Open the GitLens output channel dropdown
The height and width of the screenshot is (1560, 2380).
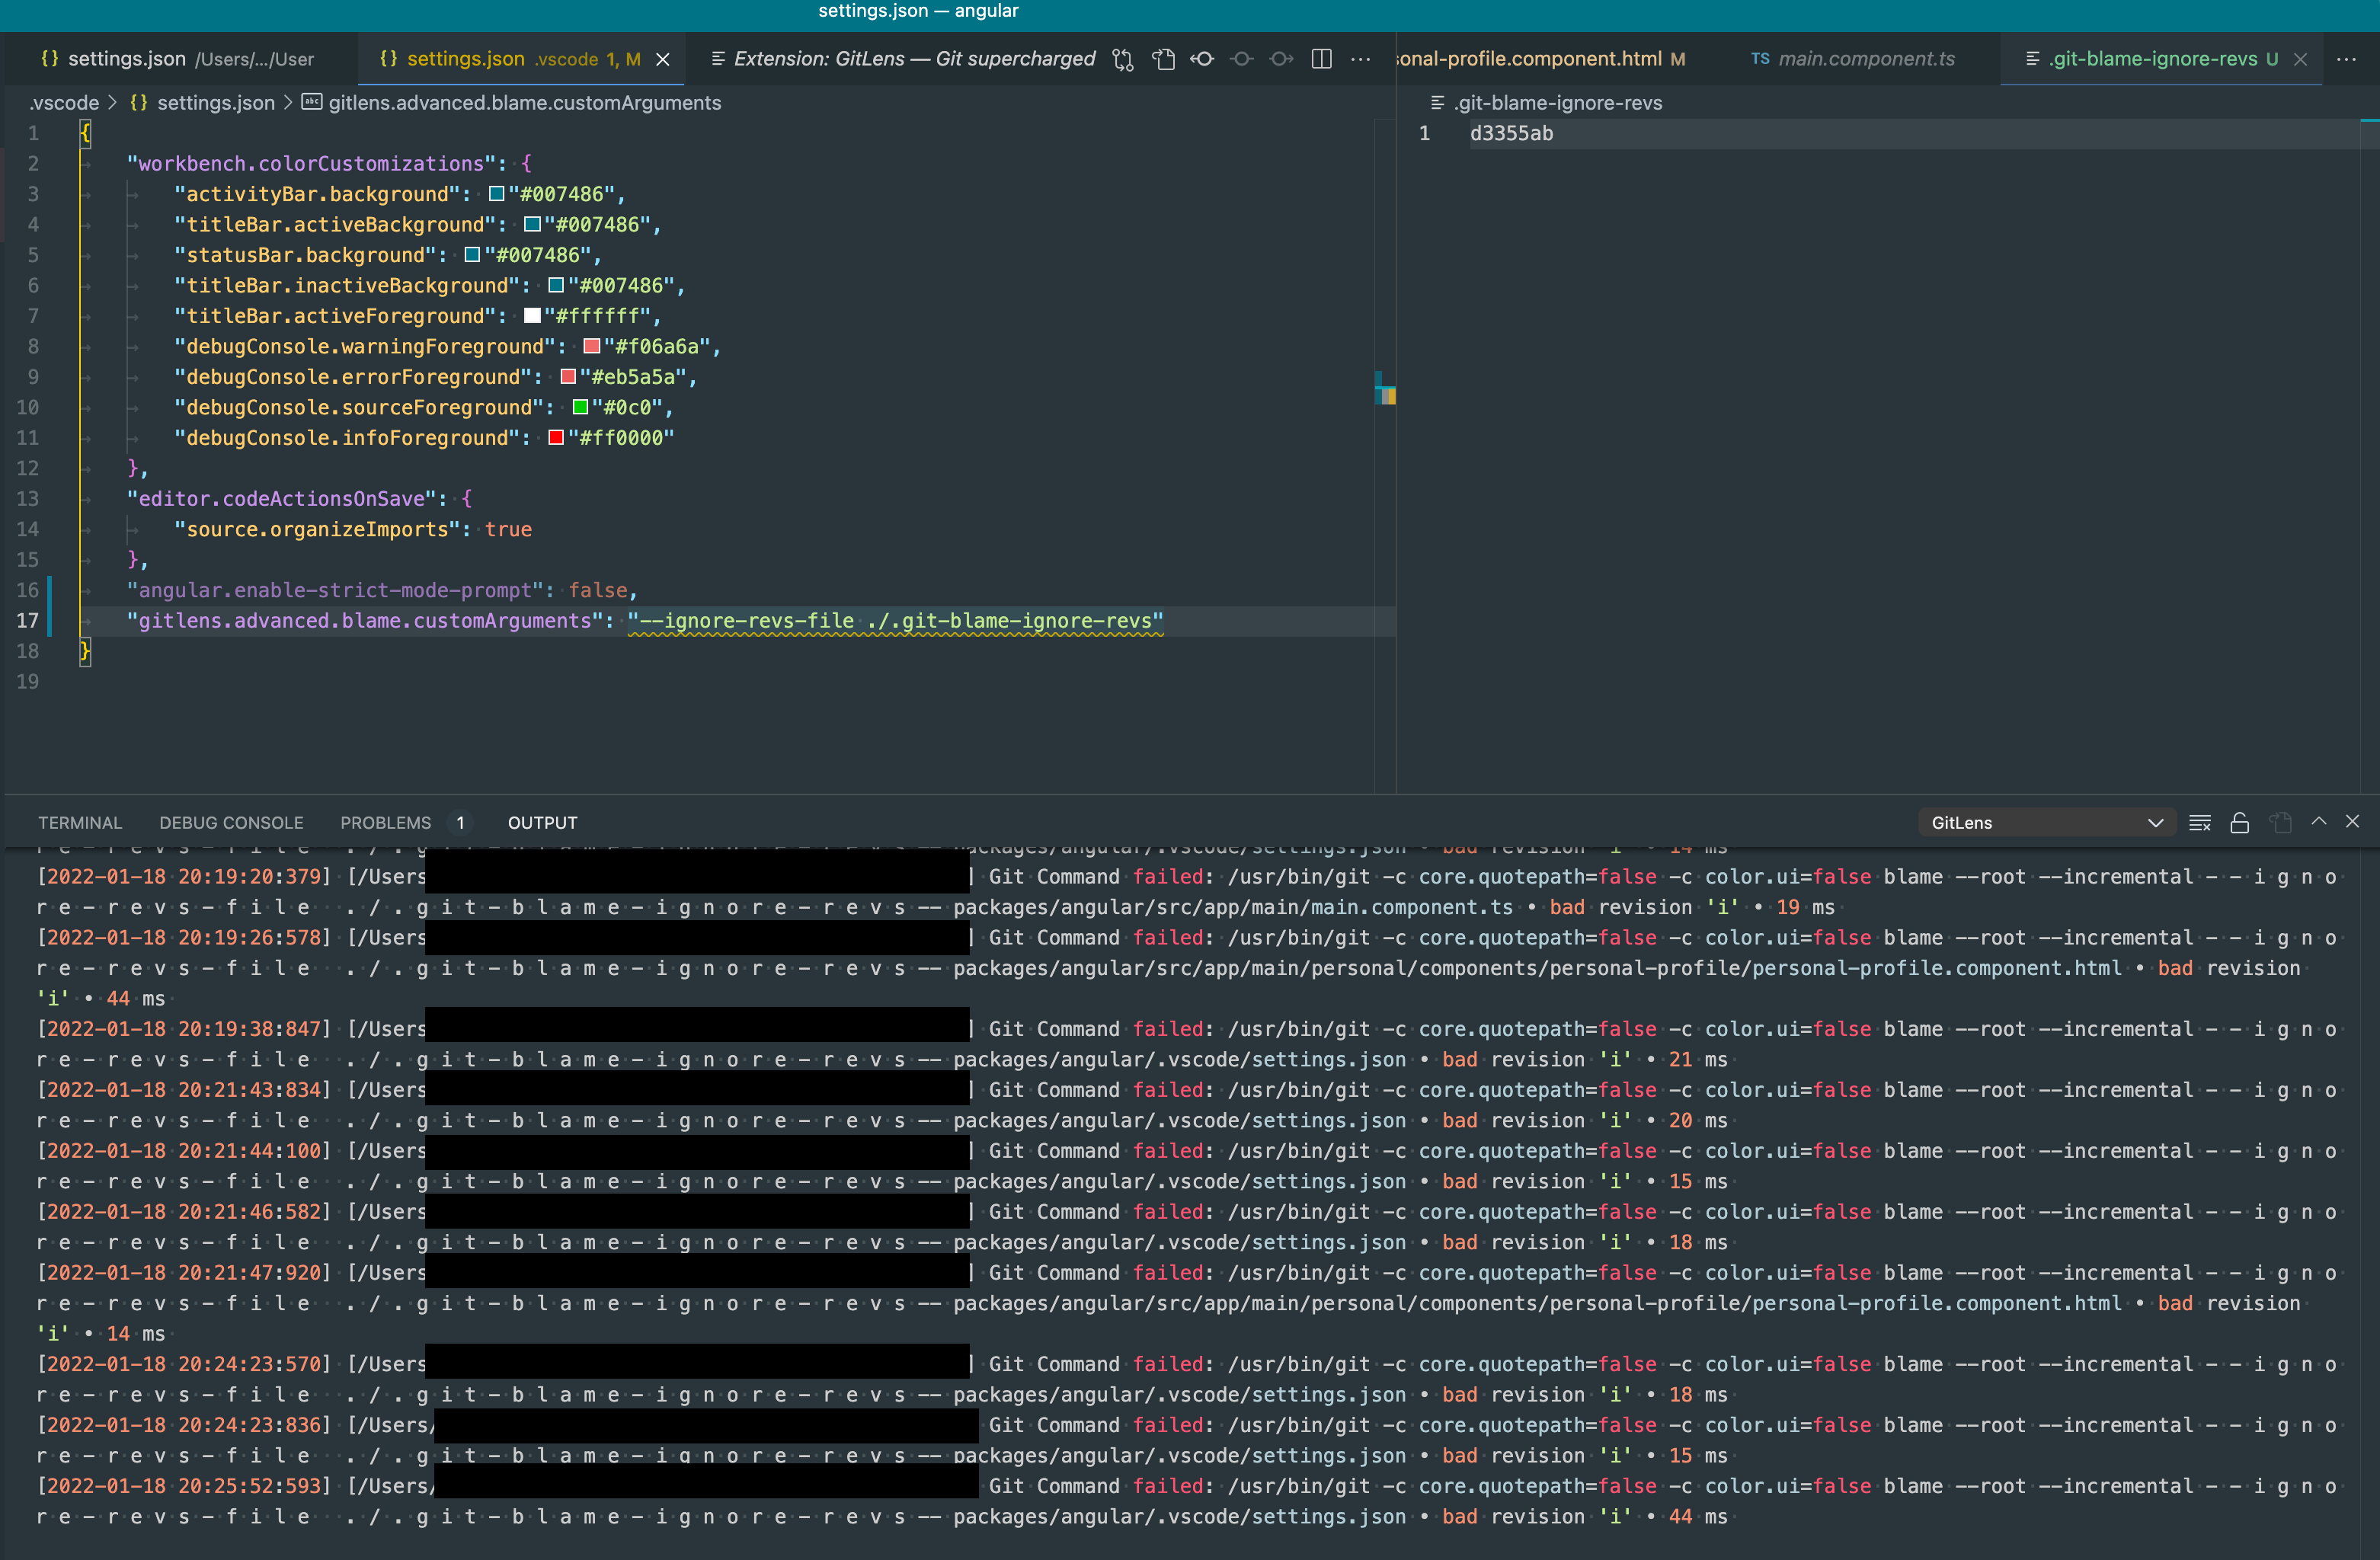pyautogui.click(x=2046, y=821)
